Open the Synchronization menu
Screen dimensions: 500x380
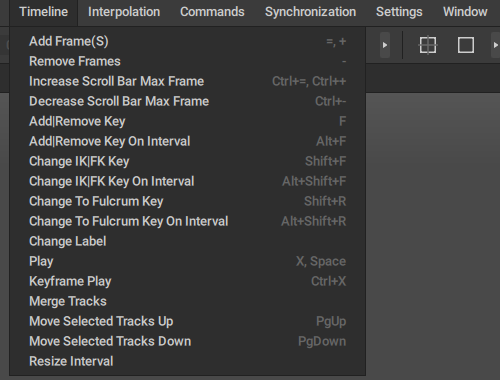(x=310, y=12)
